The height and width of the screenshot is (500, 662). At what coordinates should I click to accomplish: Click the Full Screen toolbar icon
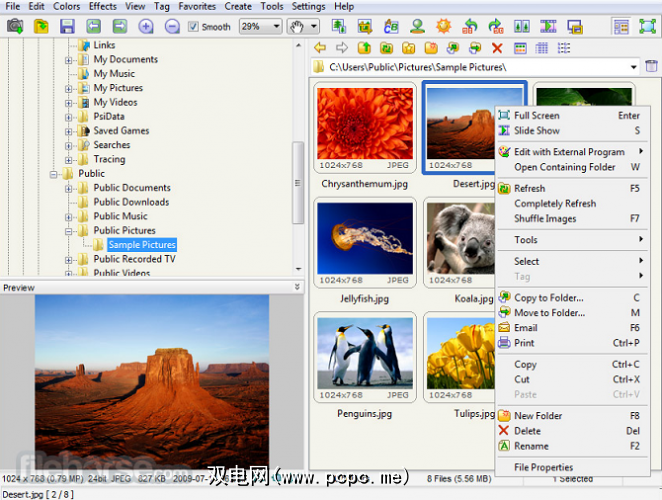[x=647, y=26]
